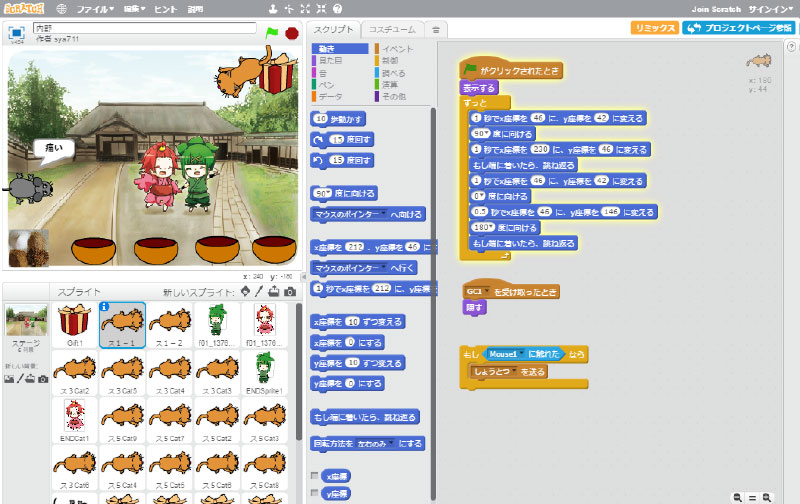This screenshot has width=800, height=504.
Task: Select the Gift1 sprite thumbnail
Action: click(x=74, y=325)
